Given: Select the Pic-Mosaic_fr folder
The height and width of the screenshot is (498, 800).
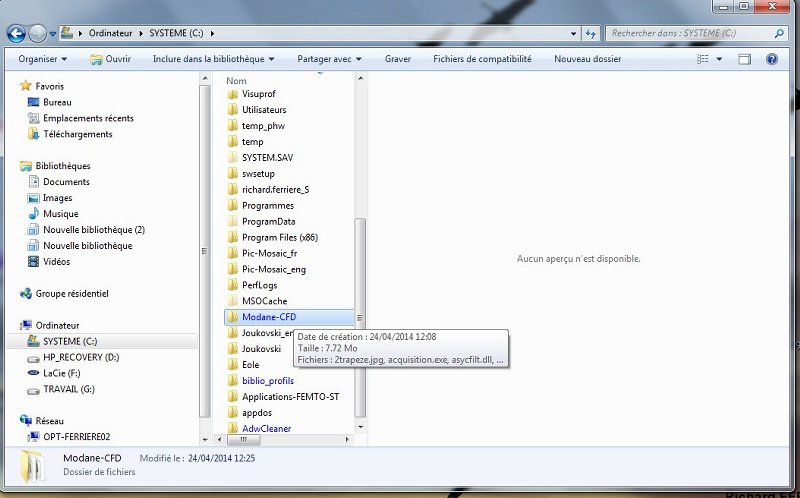Looking at the screenshot, I should click(x=269, y=253).
